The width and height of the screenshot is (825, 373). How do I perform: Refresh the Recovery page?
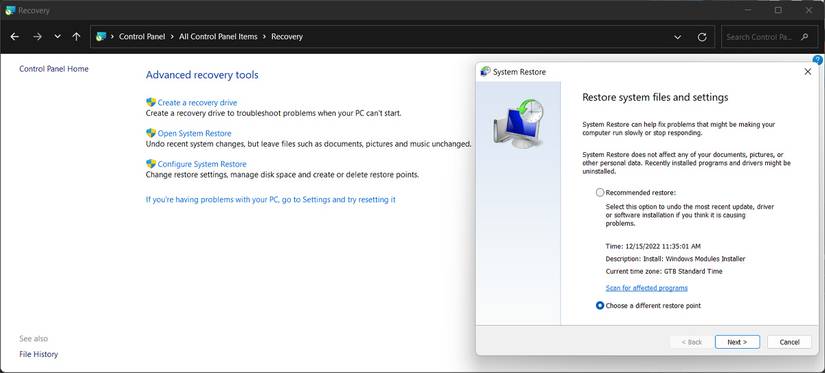[x=701, y=37]
